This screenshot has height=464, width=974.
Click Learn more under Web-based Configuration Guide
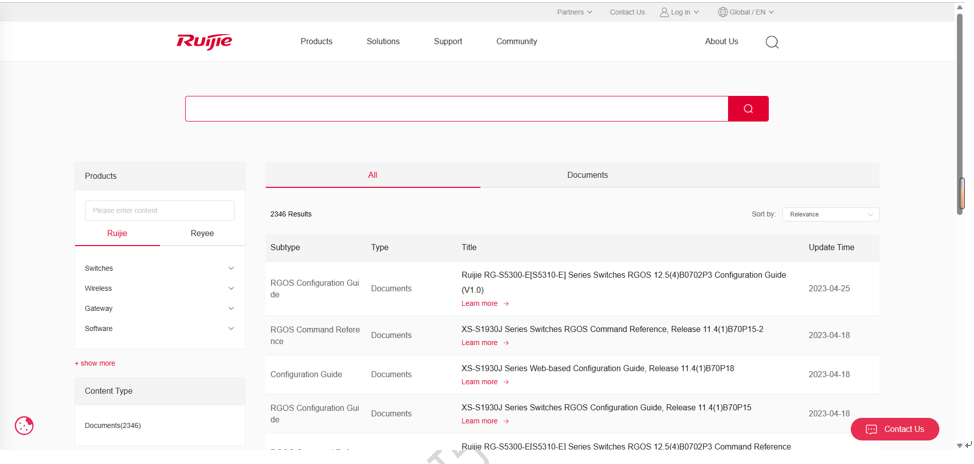tap(485, 382)
